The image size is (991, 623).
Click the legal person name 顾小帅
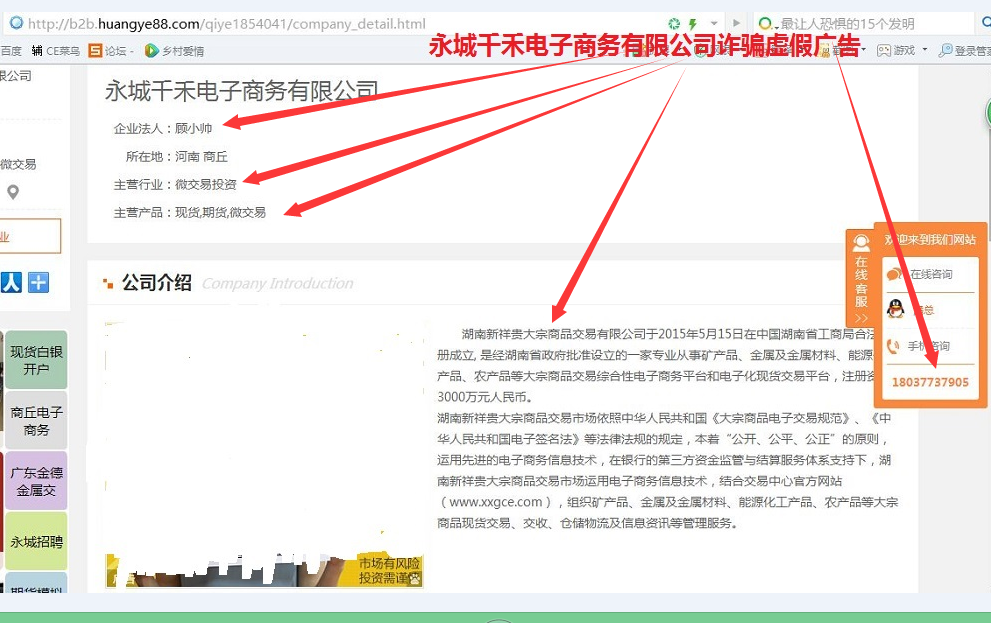click(193, 128)
